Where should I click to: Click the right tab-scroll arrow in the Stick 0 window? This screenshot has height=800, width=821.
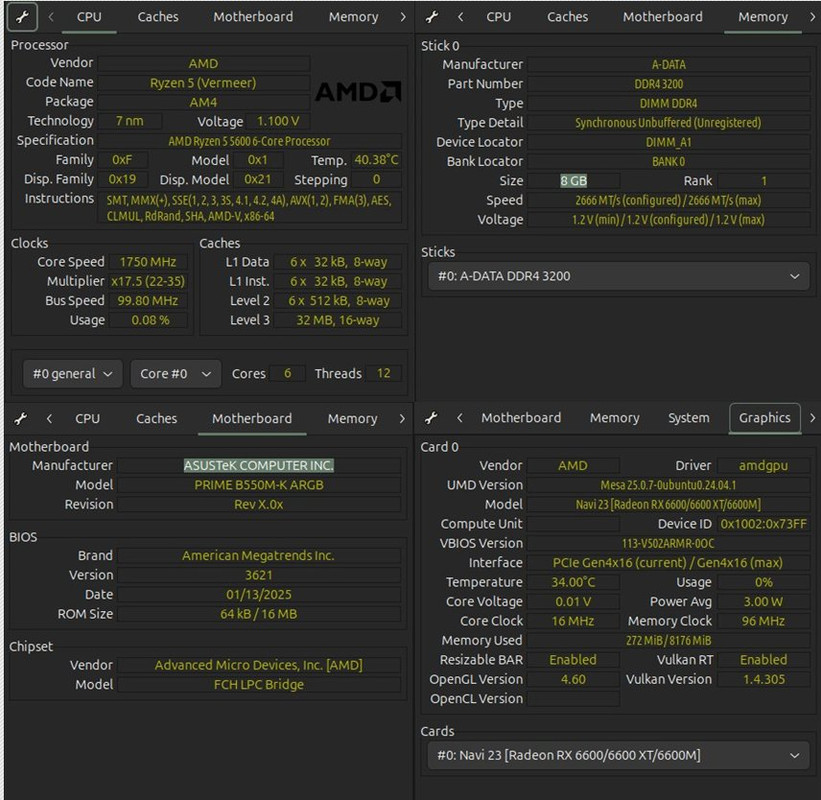[x=813, y=17]
